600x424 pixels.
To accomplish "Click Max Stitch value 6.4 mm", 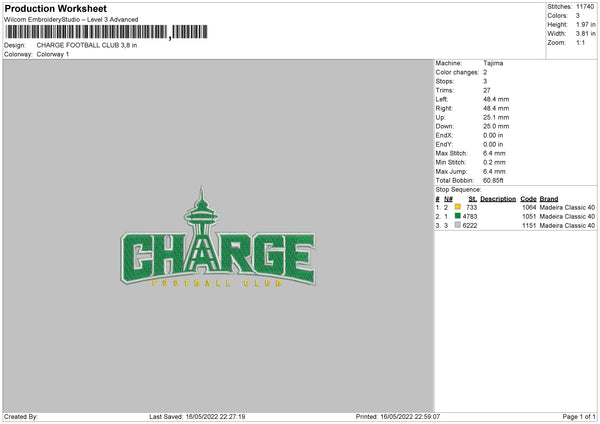I will pos(494,153).
